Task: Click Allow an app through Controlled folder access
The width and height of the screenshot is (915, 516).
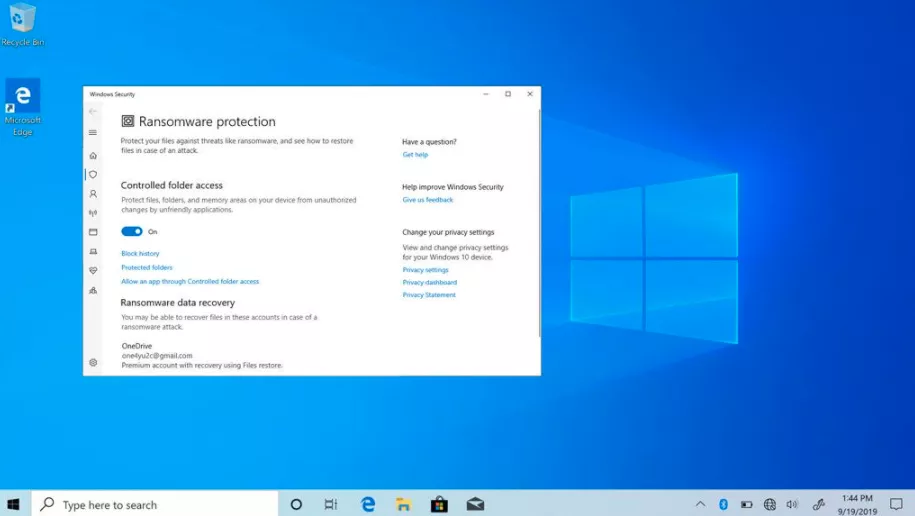Action: point(190,281)
